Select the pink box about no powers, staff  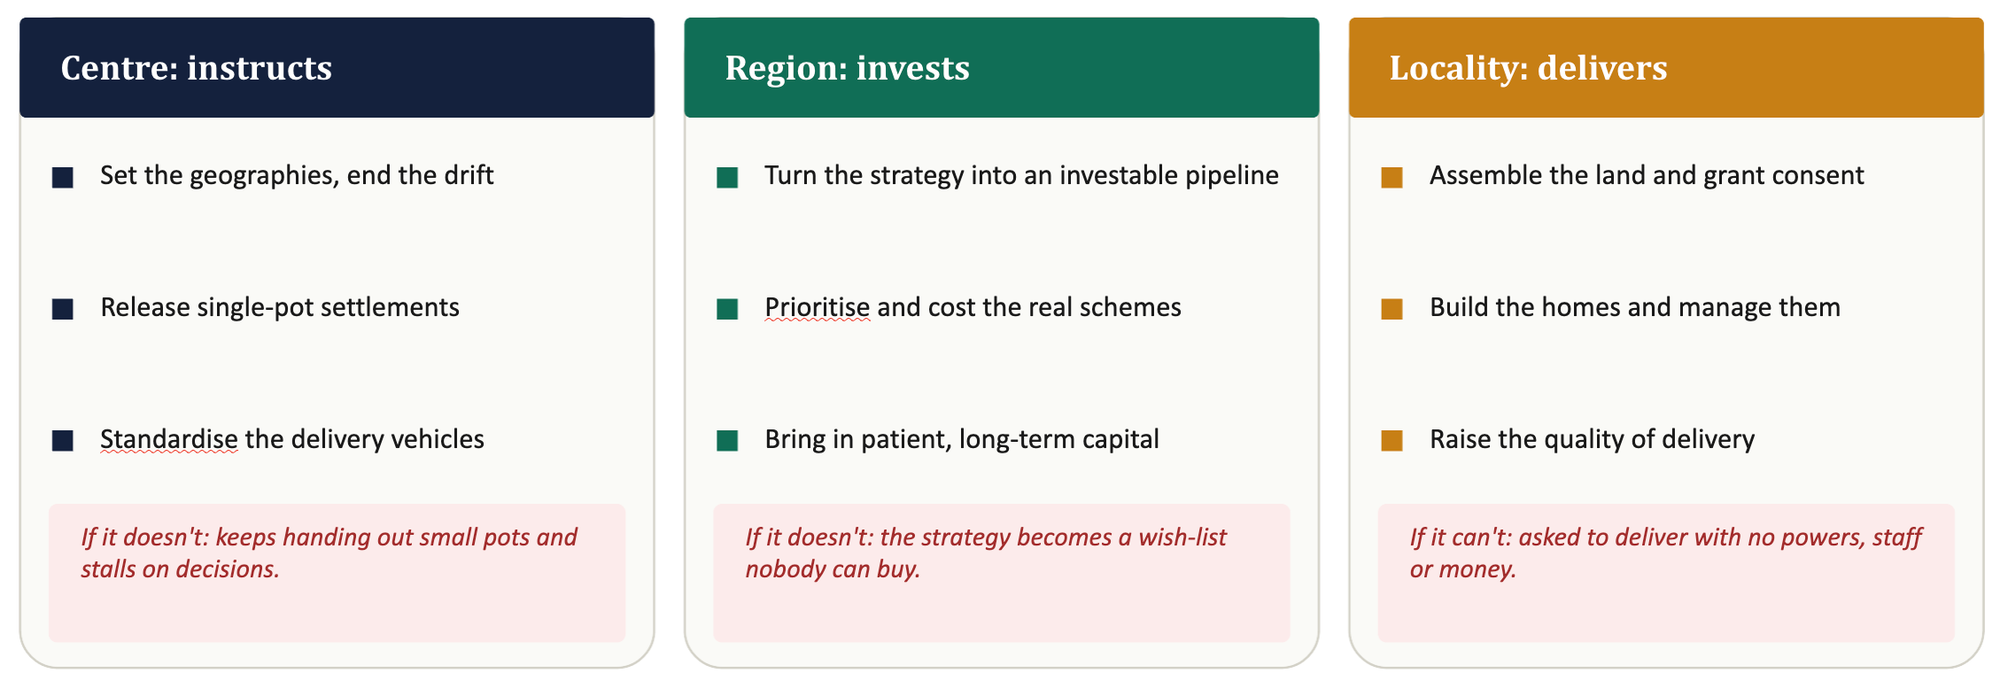[1666, 573]
